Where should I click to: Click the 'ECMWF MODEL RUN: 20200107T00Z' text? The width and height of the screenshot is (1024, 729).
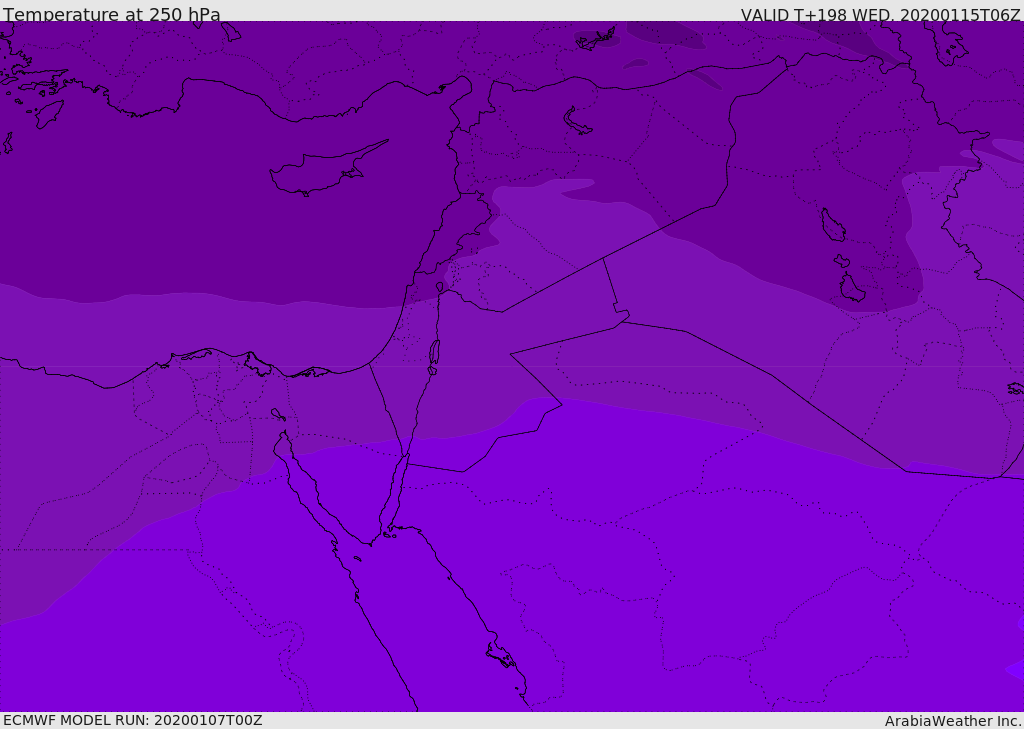pyautogui.click(x=133, y=720)
